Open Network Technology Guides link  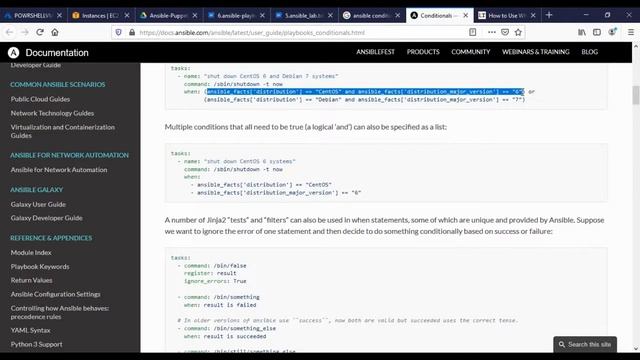coord(52,113)
